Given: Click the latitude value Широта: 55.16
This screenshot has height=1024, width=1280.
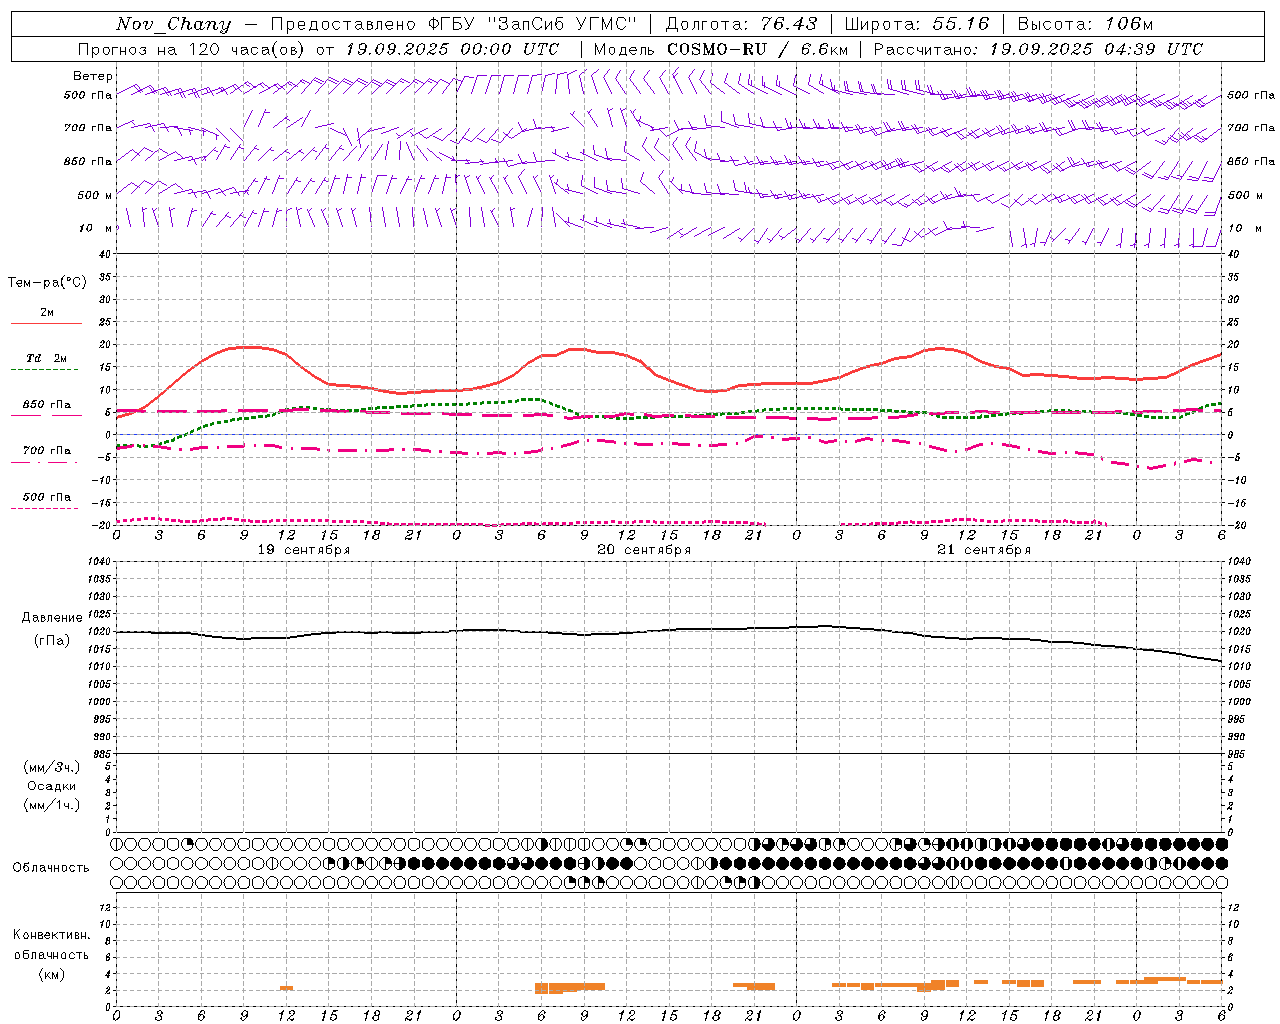Looking at the screenshot, I should 917,24.
